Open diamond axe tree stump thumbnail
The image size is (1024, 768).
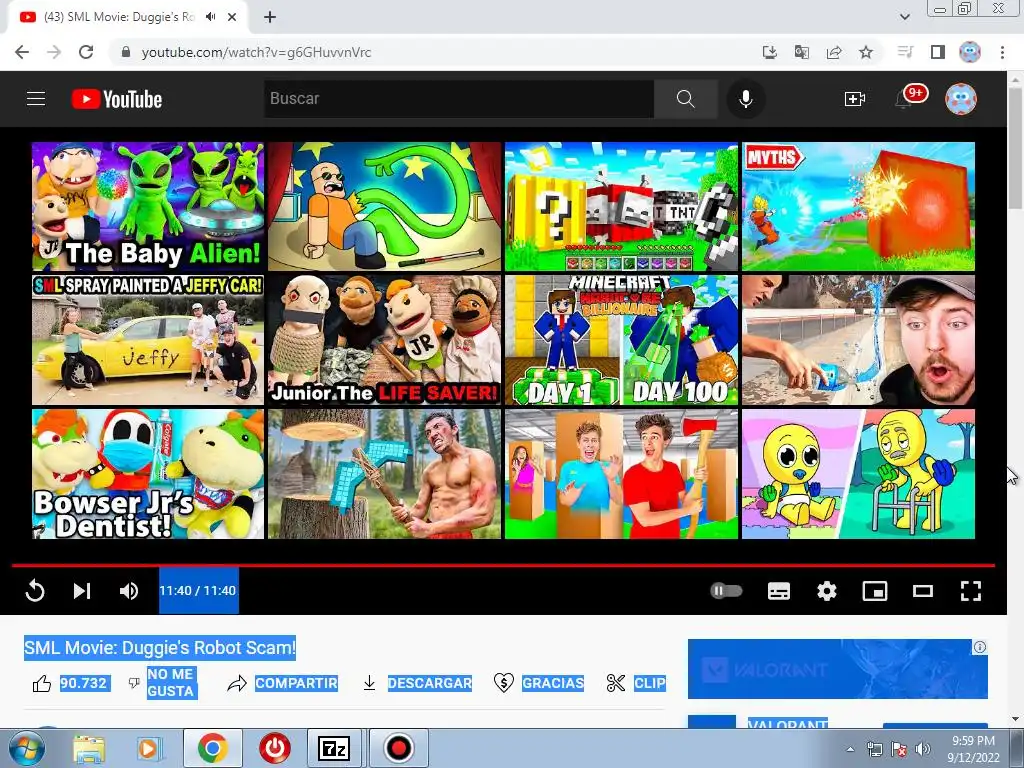tap(385, 474)
